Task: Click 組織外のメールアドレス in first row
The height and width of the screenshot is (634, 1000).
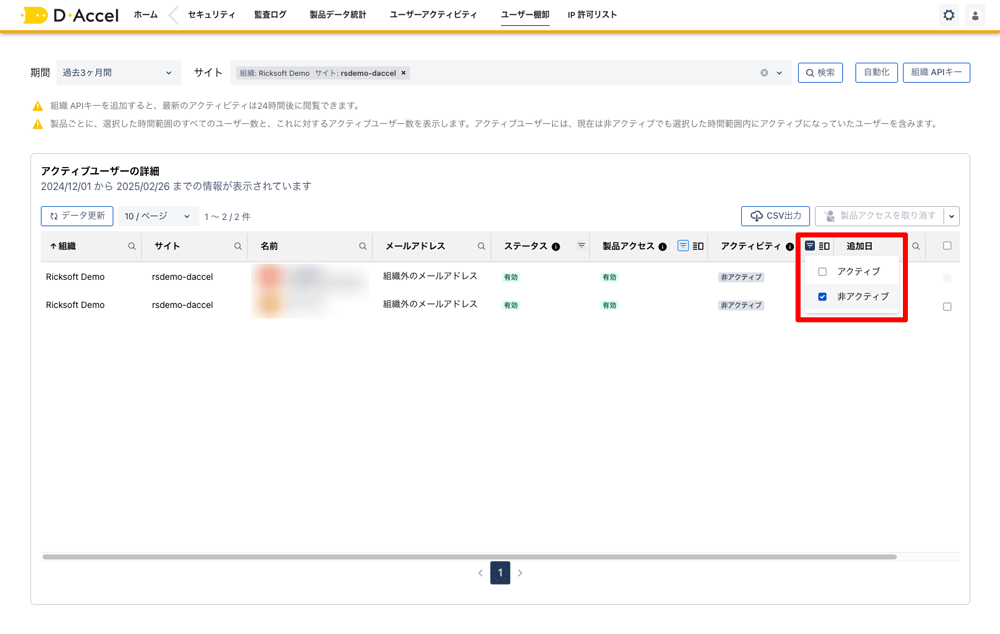Action: pos(430,276)
